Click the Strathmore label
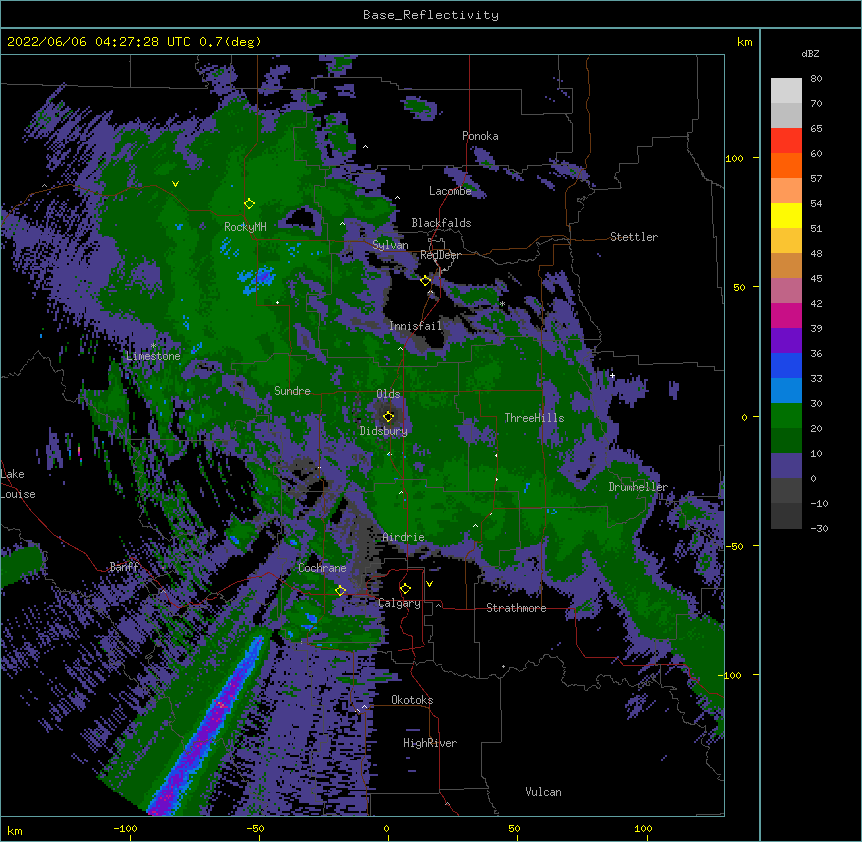The width and height of the screenshot is (862, 842). 516,608
